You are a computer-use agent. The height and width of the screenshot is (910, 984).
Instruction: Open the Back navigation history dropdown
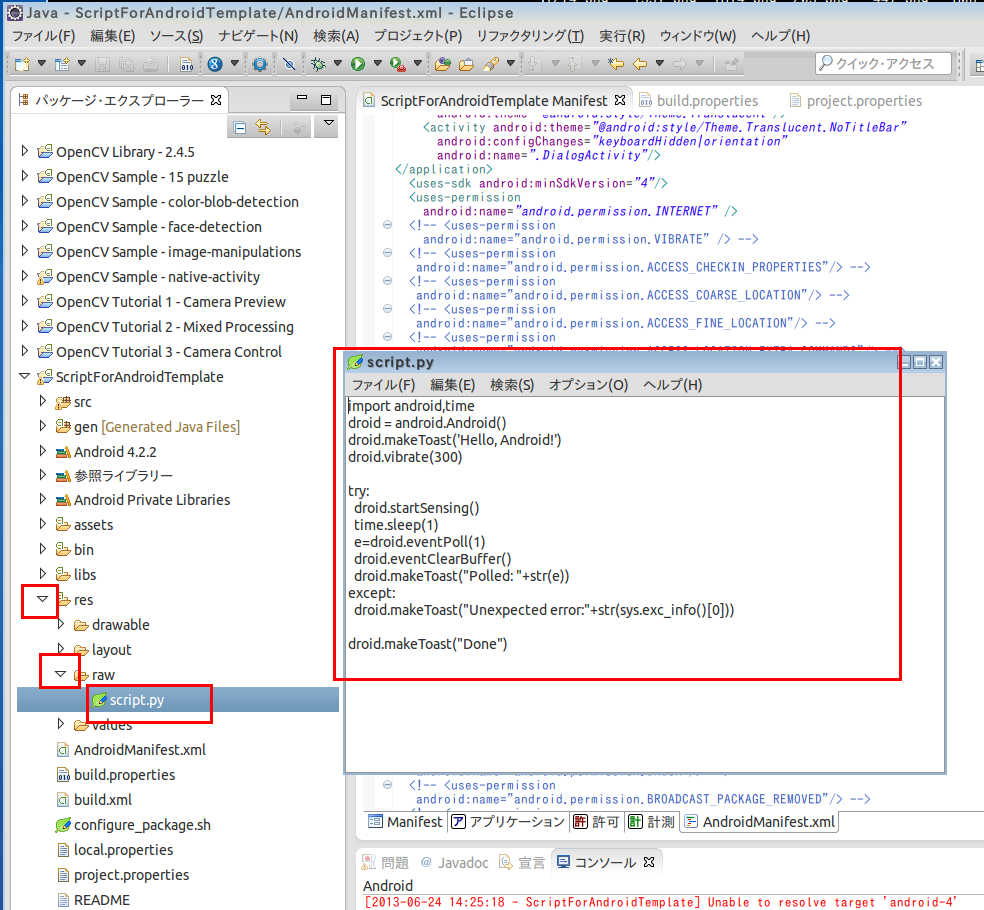point(660,63)
